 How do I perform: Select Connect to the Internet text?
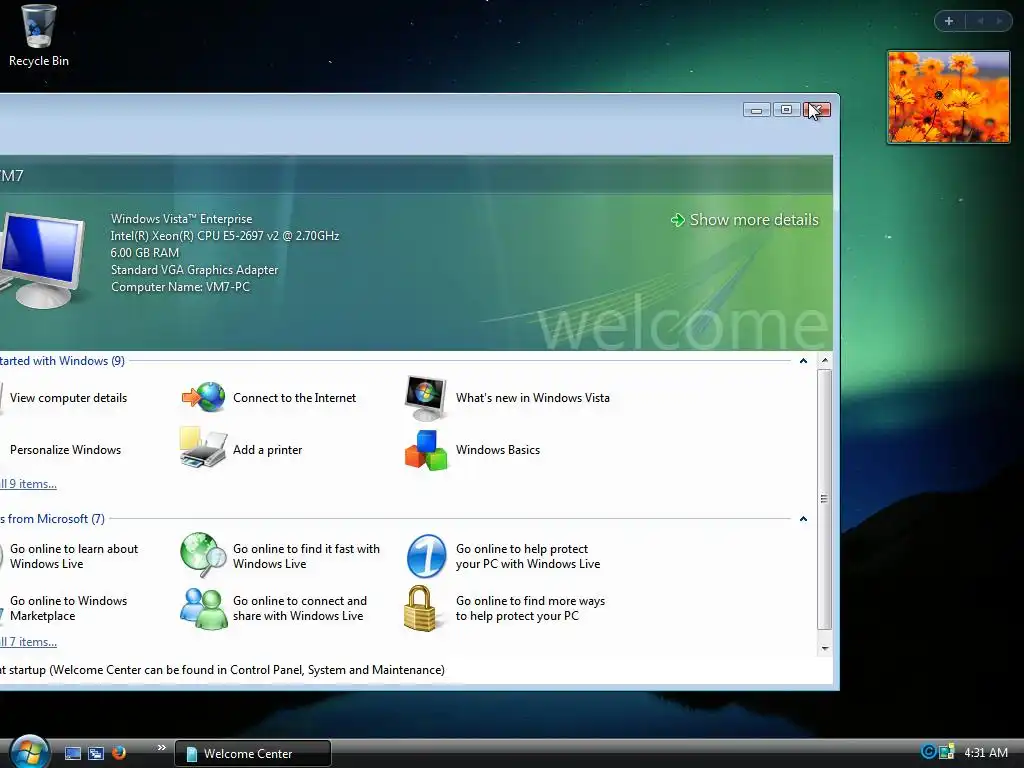point(295,398)
